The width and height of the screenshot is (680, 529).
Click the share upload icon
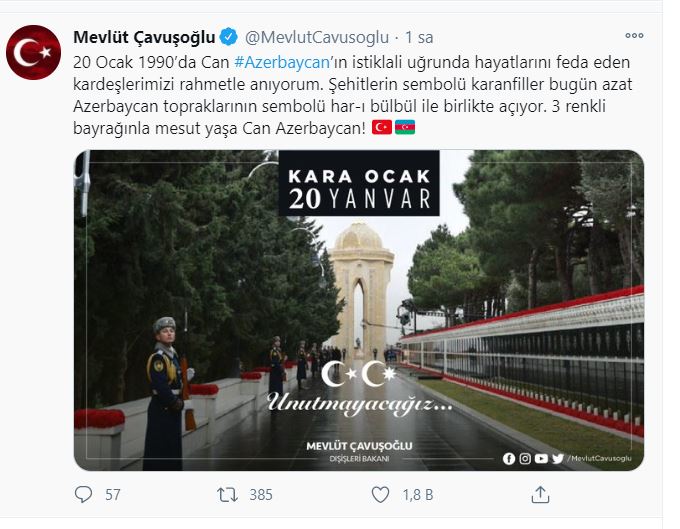540,494
